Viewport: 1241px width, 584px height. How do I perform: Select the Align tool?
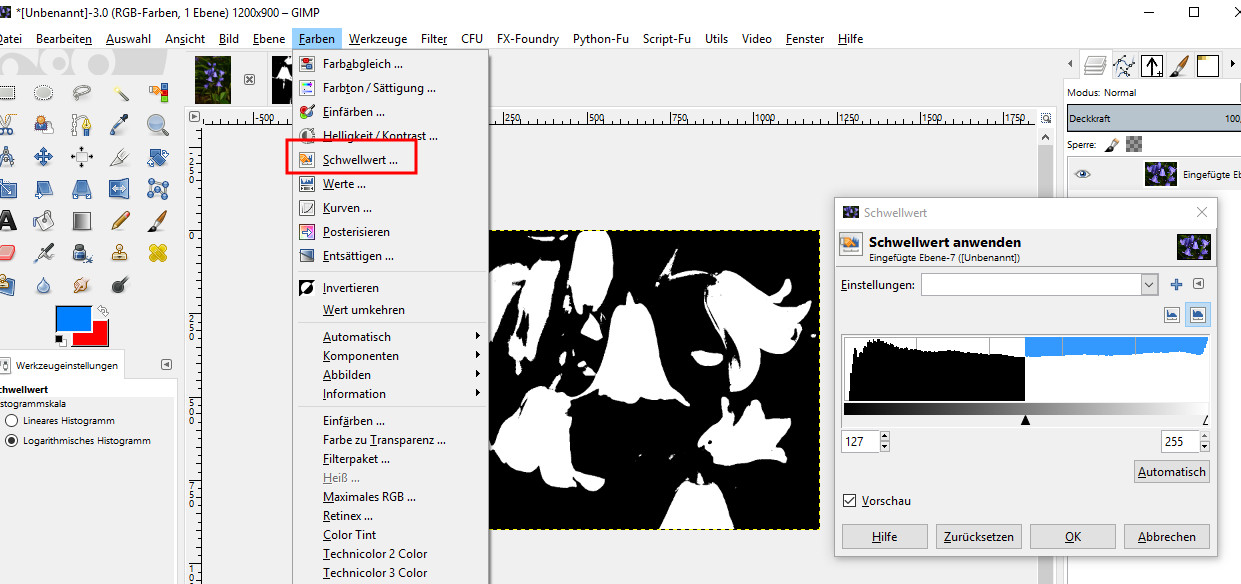pyautogui.click(x=82, y=157)
